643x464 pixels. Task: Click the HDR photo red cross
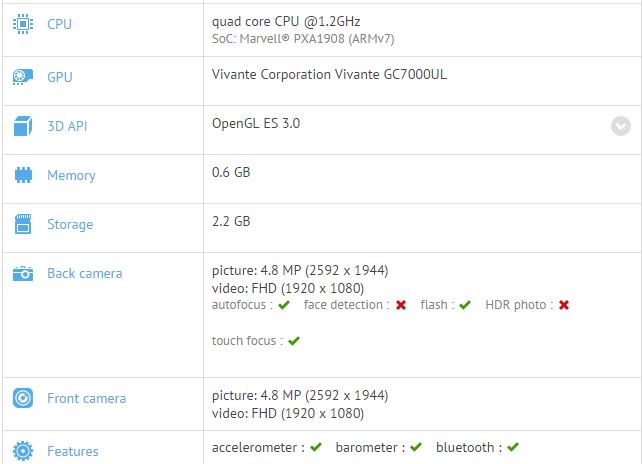pos(564,305)
